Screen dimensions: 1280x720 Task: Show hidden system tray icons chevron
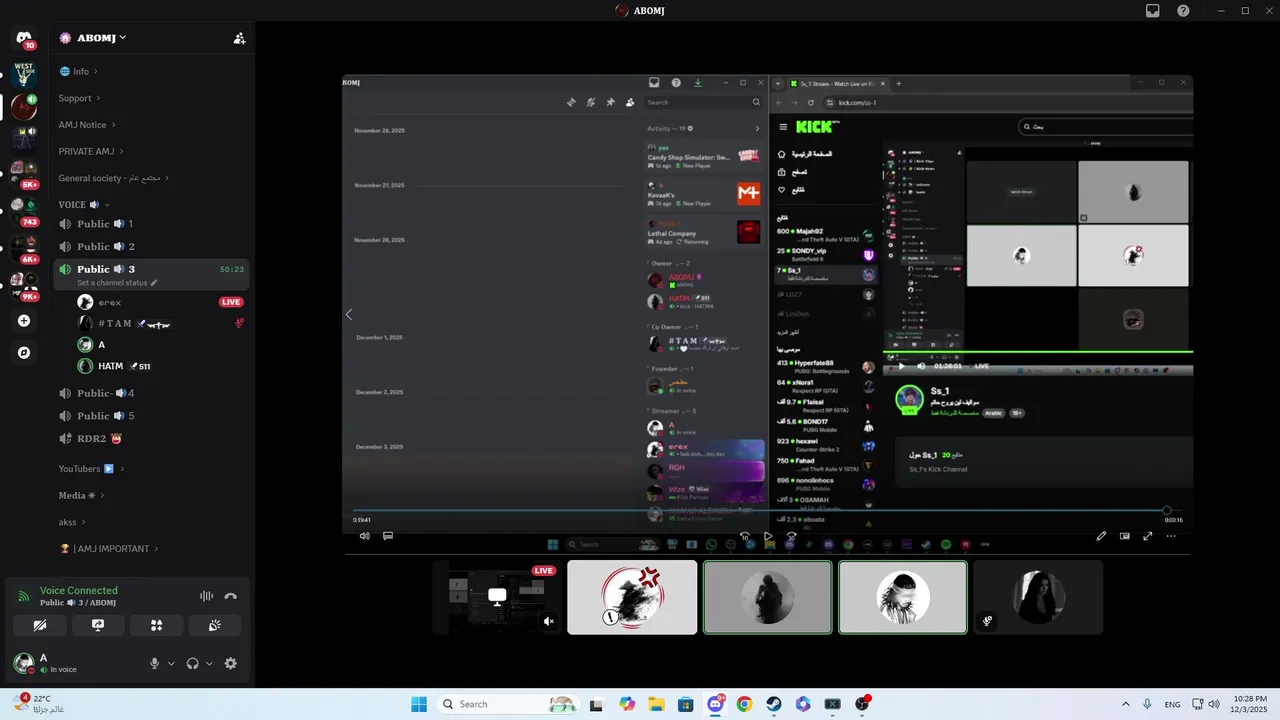tap(1126, 704)
